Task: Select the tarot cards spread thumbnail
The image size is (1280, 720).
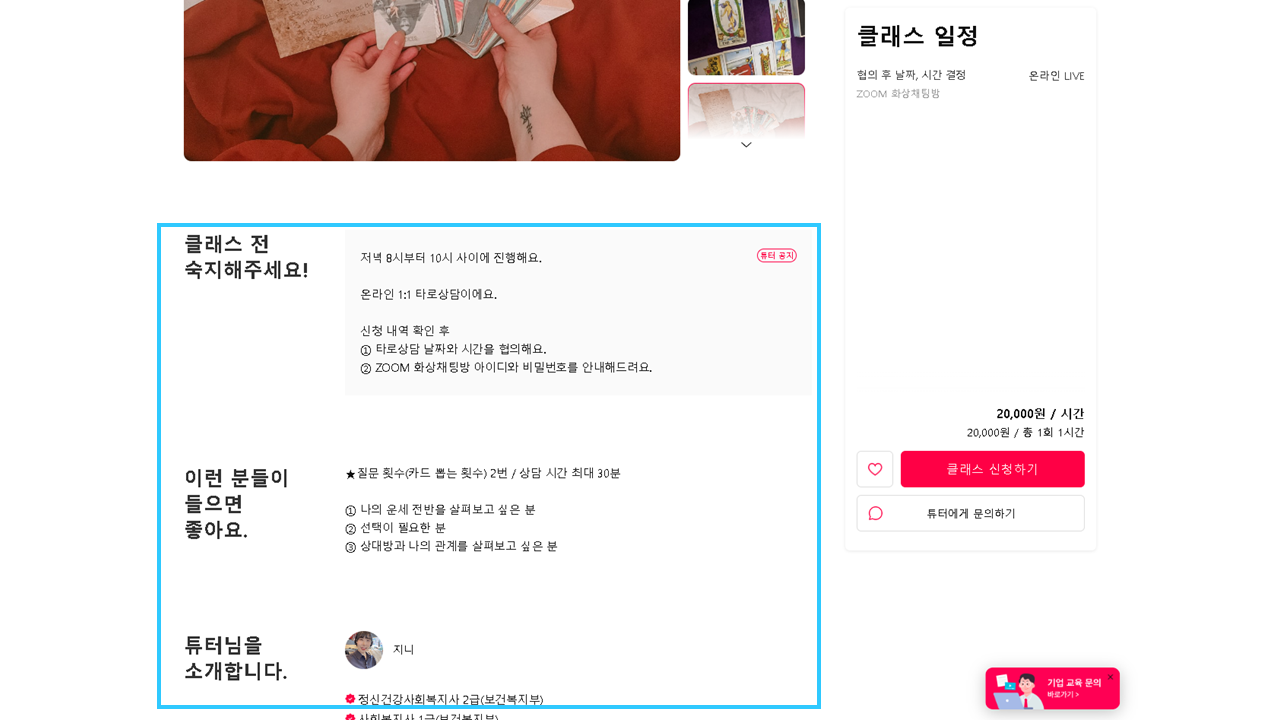Action: coord(746,37)
